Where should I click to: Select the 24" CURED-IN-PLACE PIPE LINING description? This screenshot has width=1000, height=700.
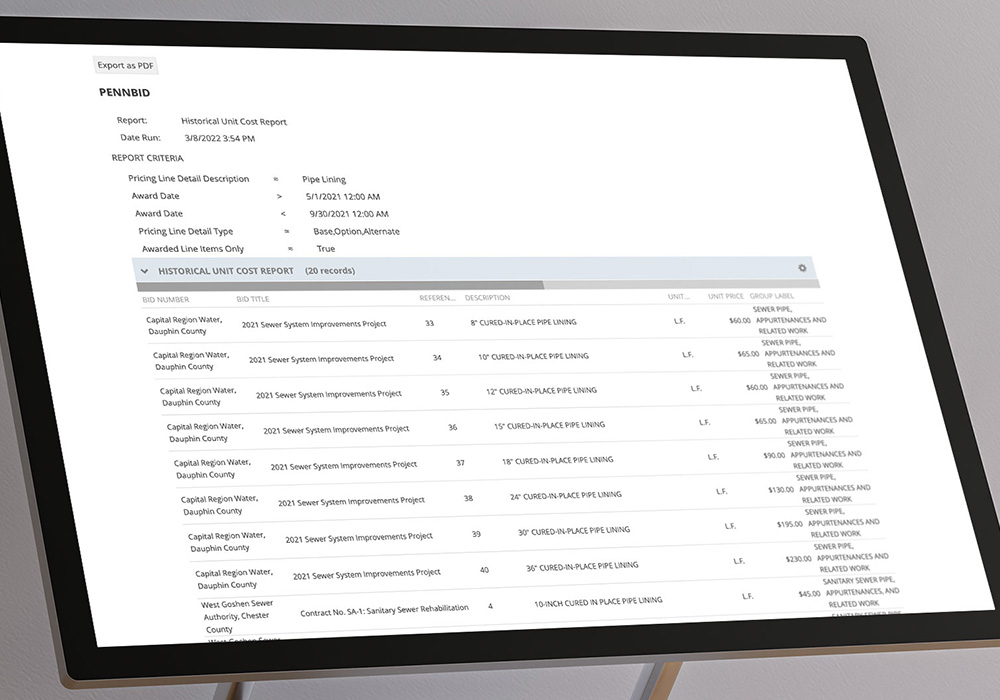pyautogui.click(x=566, y=495)
